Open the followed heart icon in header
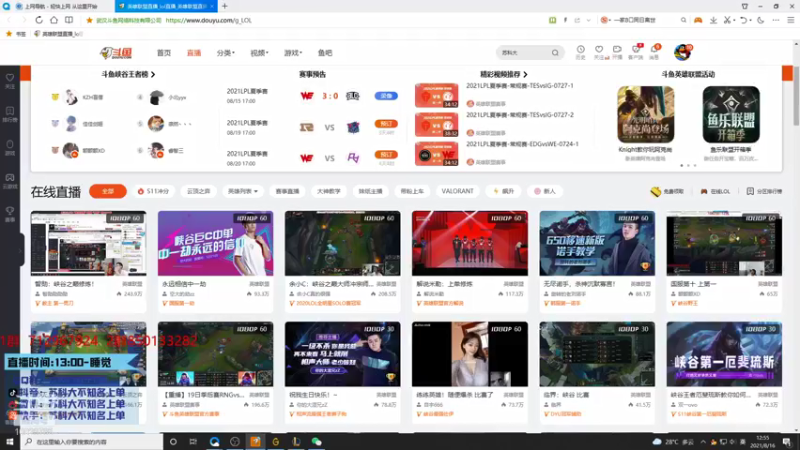Image resolution: width=800 pixels, height=450 pixels. click(x=599, y=51)
